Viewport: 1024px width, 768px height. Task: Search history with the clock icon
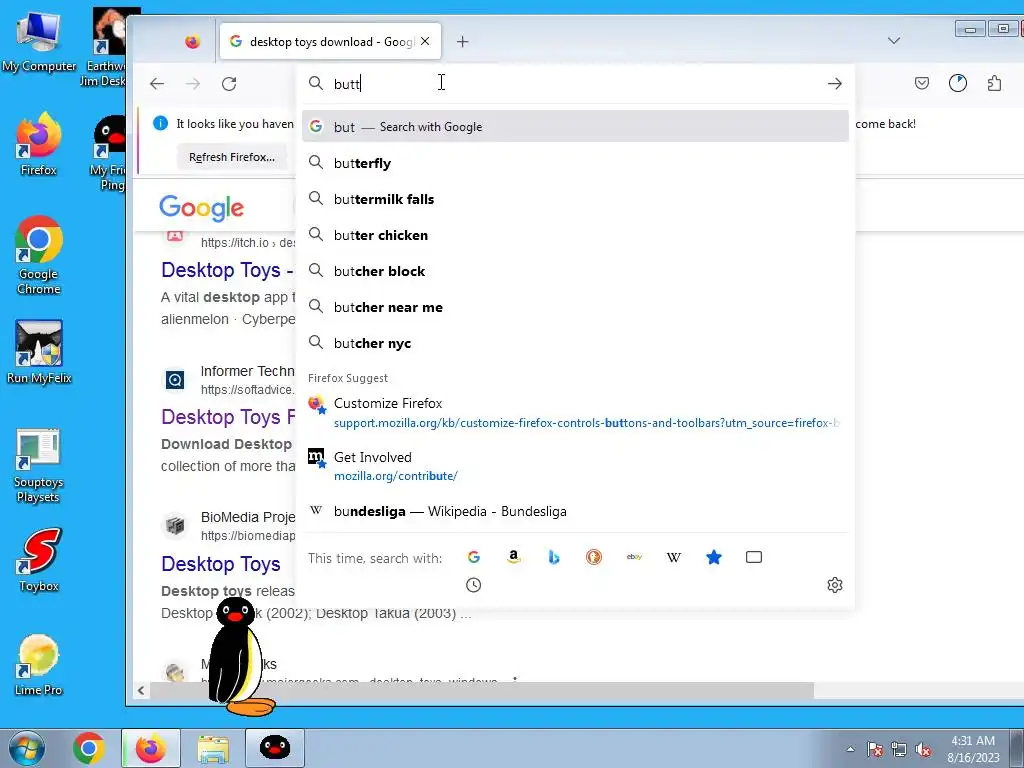(473, 585)
